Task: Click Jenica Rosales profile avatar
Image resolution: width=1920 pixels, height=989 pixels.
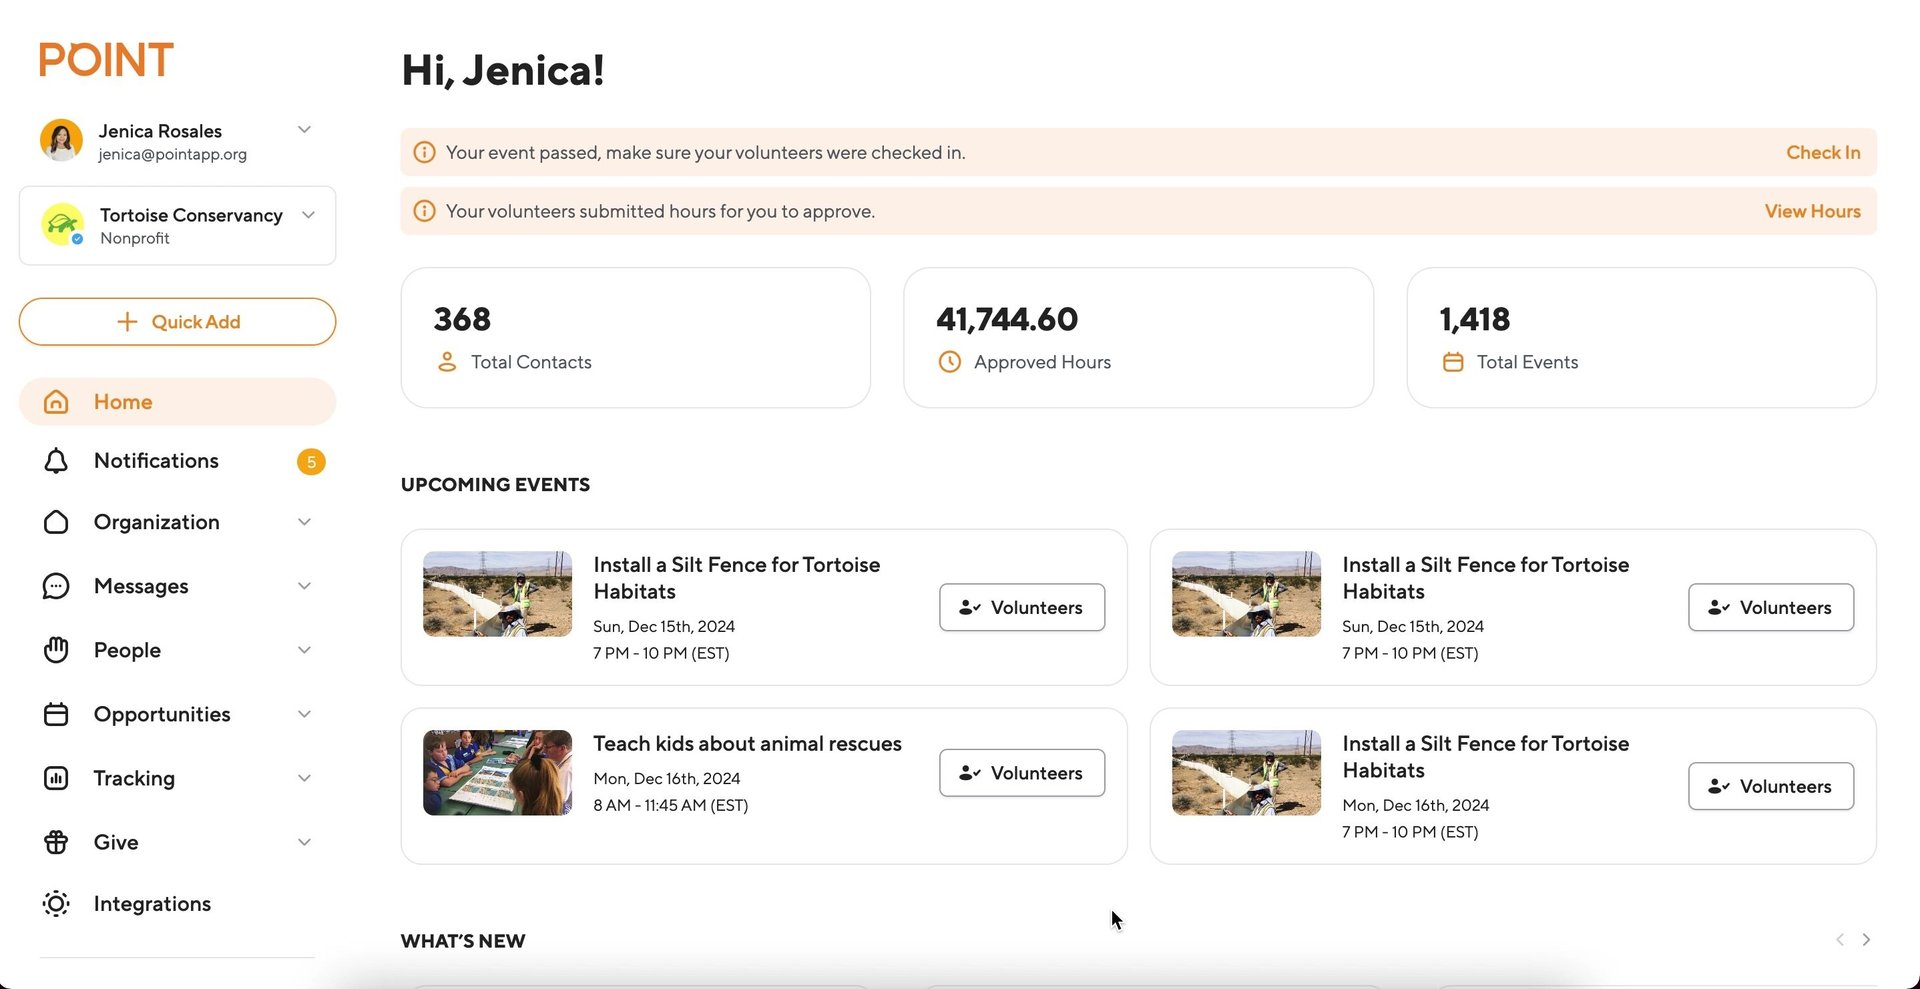Action: (x=61, y=140)
